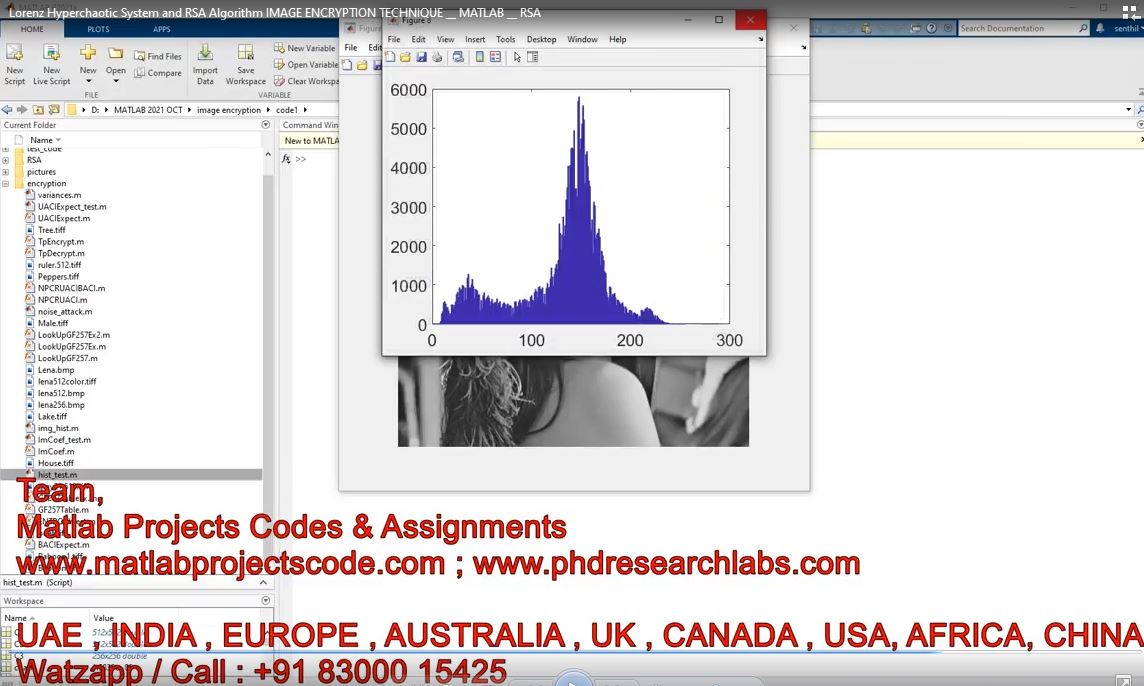This screenshot has height=686, width=1144.
Task: Click Open File icon in Figure 8 toolbar
Action: [406, 57]
